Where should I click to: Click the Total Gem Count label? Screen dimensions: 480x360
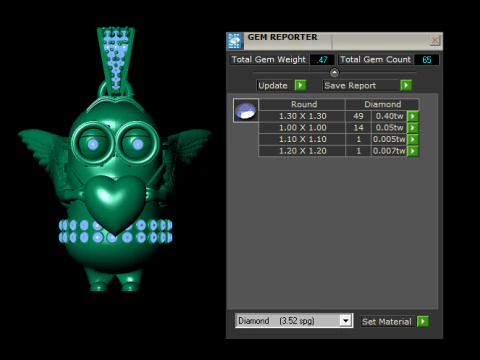pos(375,60)
